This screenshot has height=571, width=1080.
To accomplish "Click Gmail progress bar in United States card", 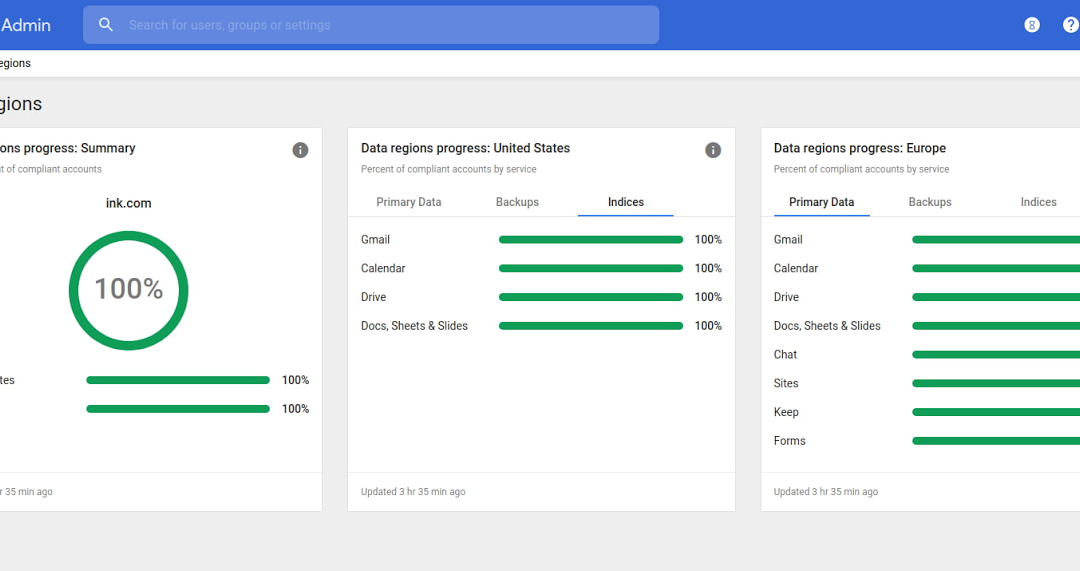I will click(x=591, y=240).
